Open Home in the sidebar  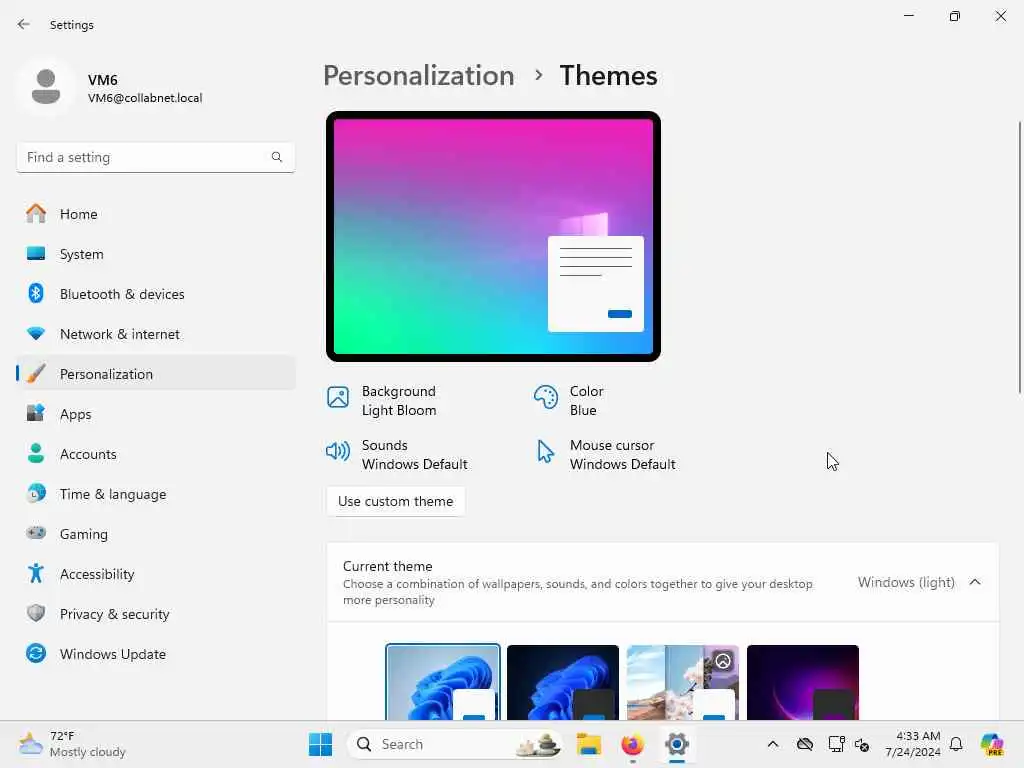pyautogui.click(x=155, y=214)
